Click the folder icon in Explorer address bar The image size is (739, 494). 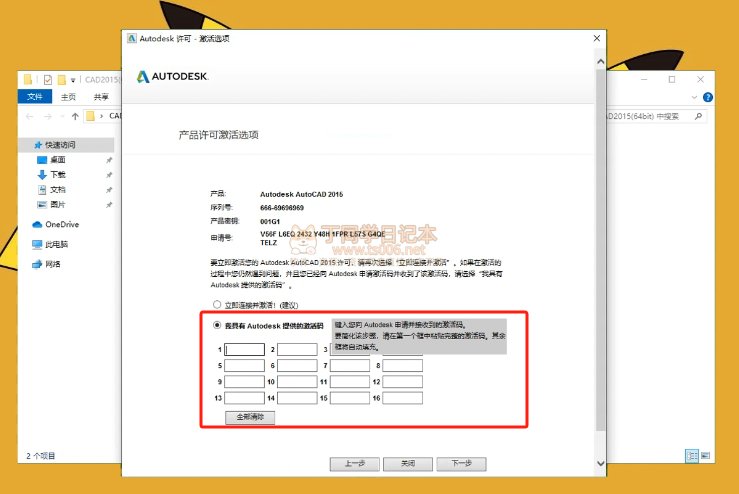pyautogui.click(x=90, y=116)
